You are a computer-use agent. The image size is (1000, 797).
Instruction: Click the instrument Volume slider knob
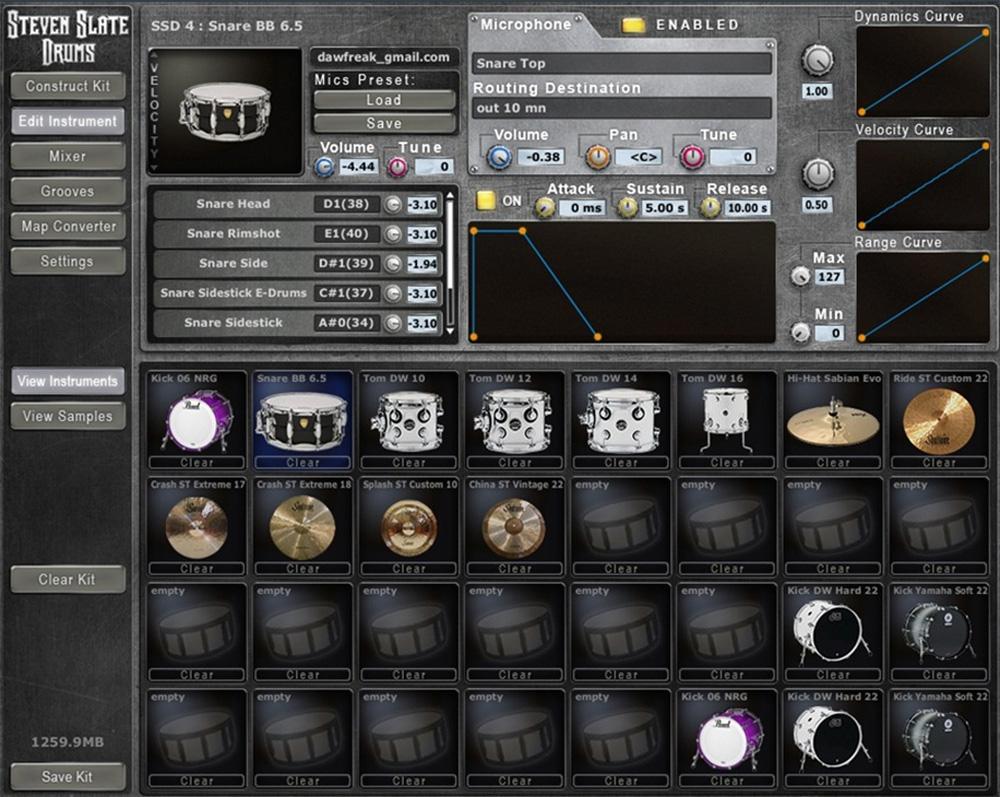point(325,167)
